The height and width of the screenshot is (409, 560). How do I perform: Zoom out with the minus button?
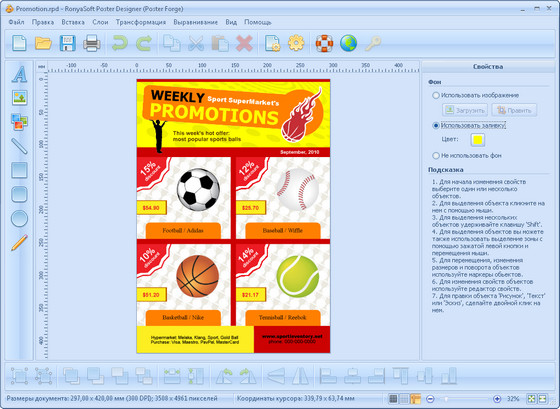click(x=430, y=399)
